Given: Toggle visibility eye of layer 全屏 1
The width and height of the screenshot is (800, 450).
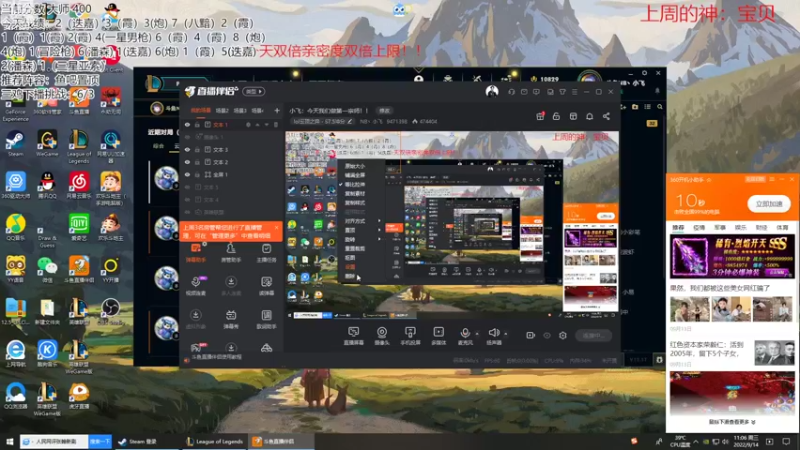Looking at the screenshot, I should (x=187, y=174).
